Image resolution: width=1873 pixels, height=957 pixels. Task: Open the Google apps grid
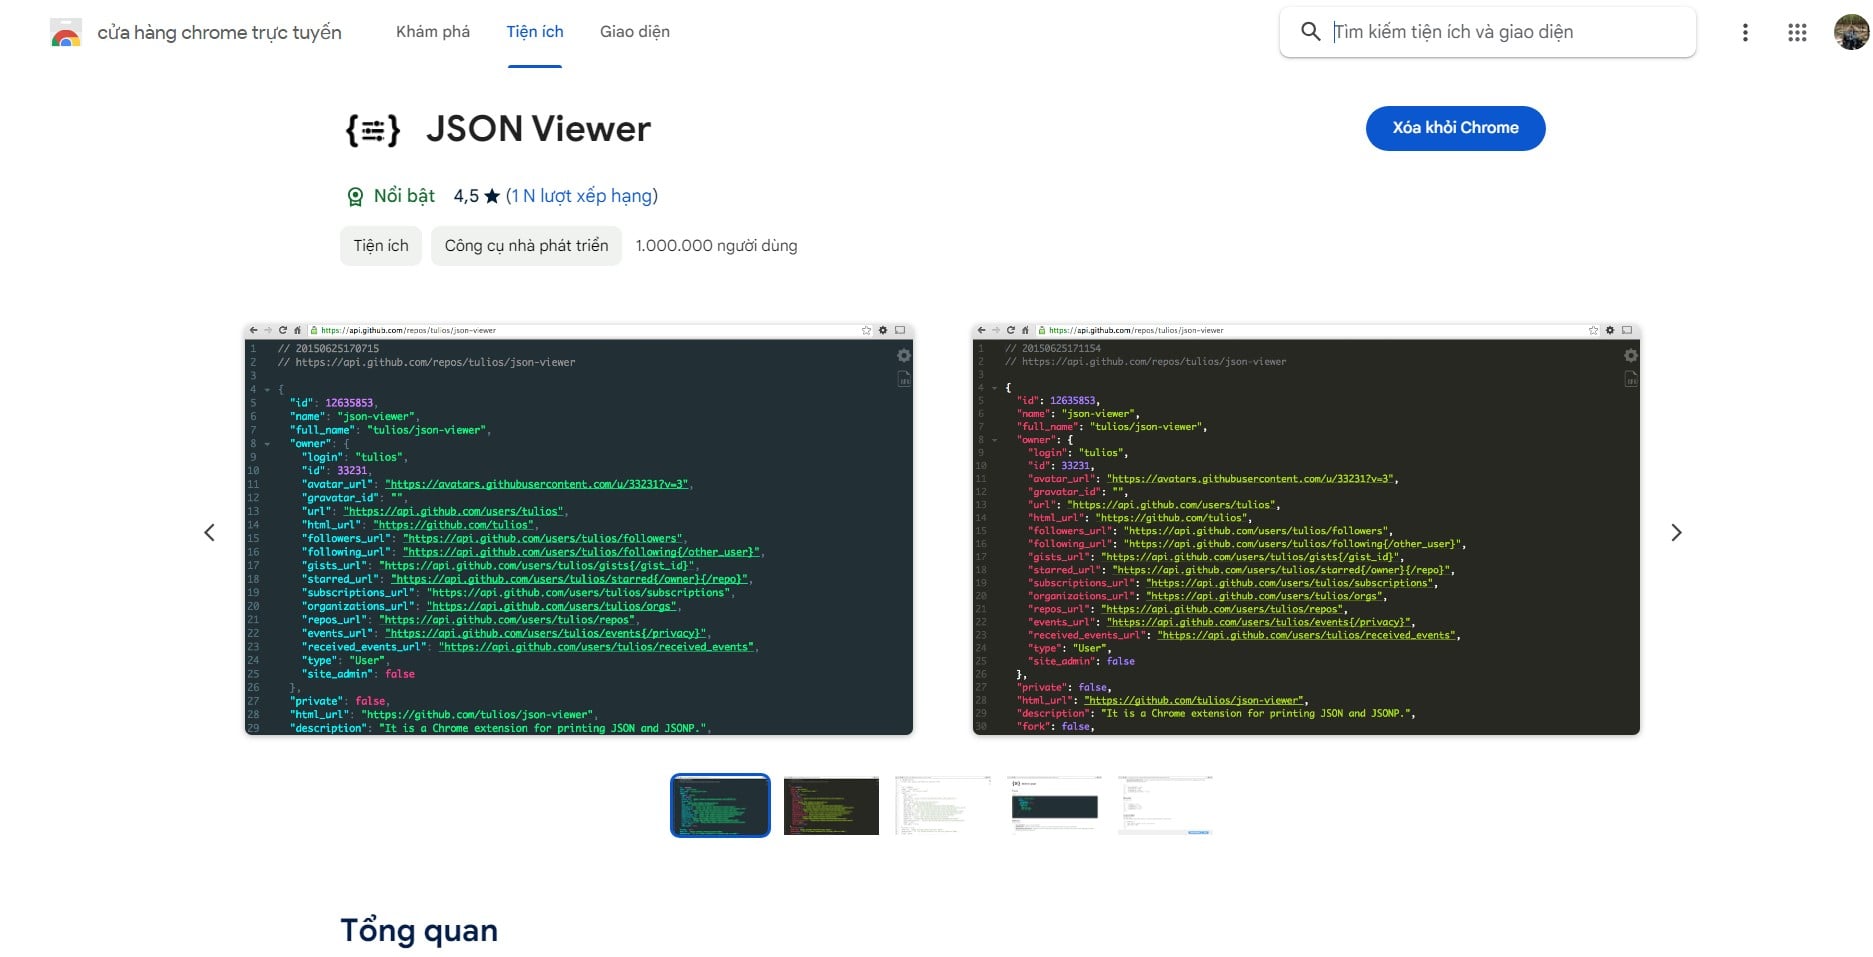click(x=1797, y=32)
